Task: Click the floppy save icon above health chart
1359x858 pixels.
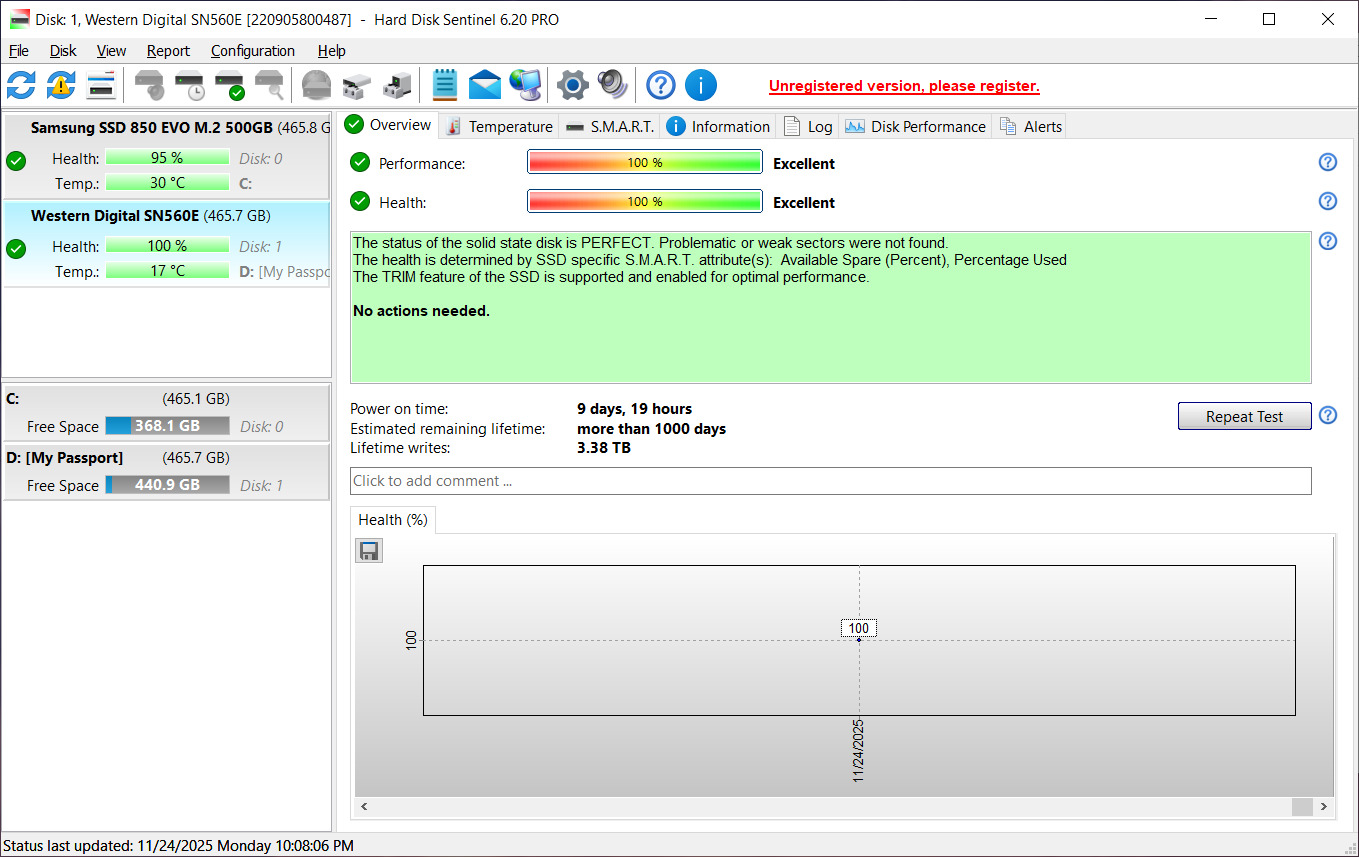Action: (369, 551)
